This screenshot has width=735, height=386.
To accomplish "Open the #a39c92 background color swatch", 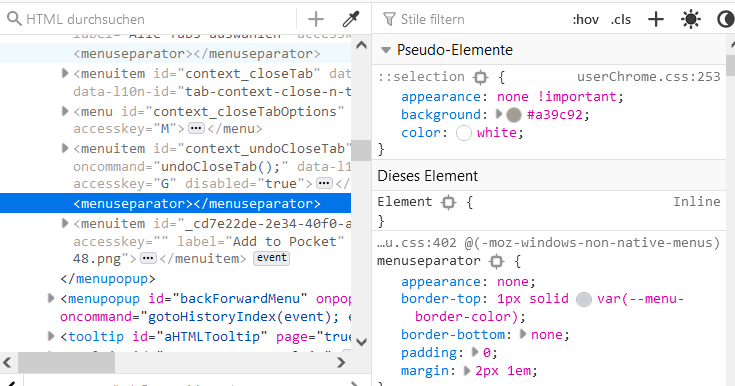I will click(x=514, y=115).
